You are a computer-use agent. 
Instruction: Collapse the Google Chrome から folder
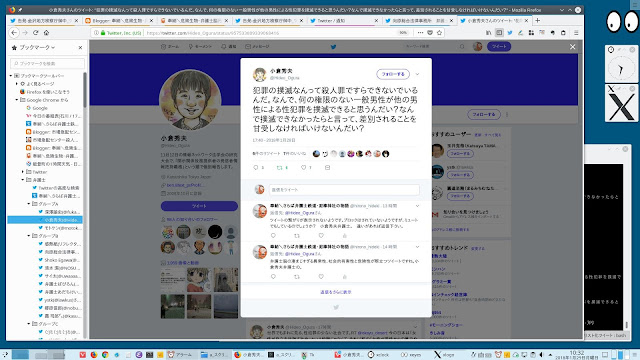17,100
